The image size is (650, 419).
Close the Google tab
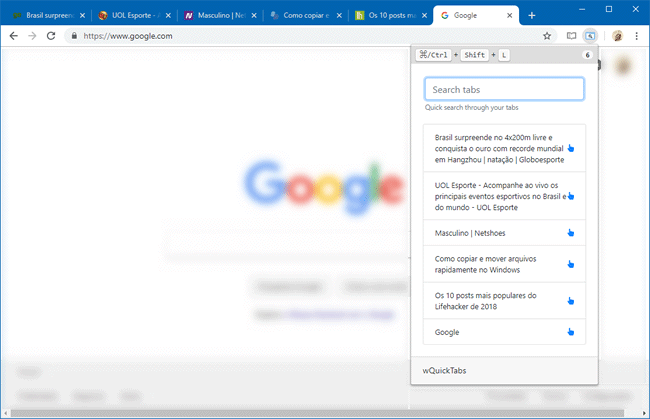click(x=509, y=15)
